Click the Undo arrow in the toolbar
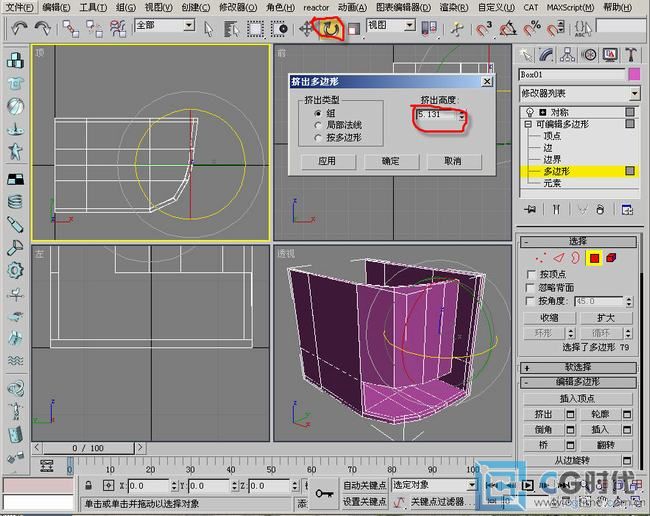This screenshot has height=516, width=650. [19, 29]
